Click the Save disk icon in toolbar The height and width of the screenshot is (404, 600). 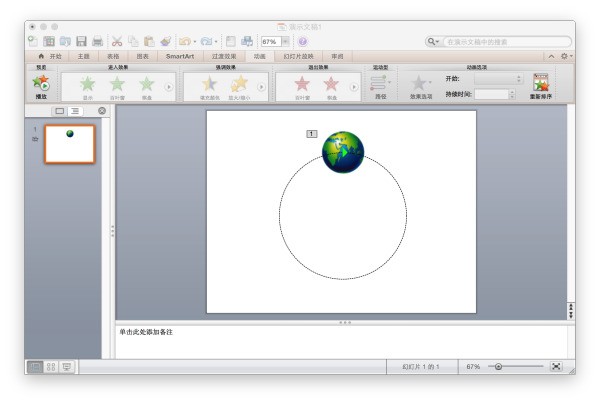80,42
